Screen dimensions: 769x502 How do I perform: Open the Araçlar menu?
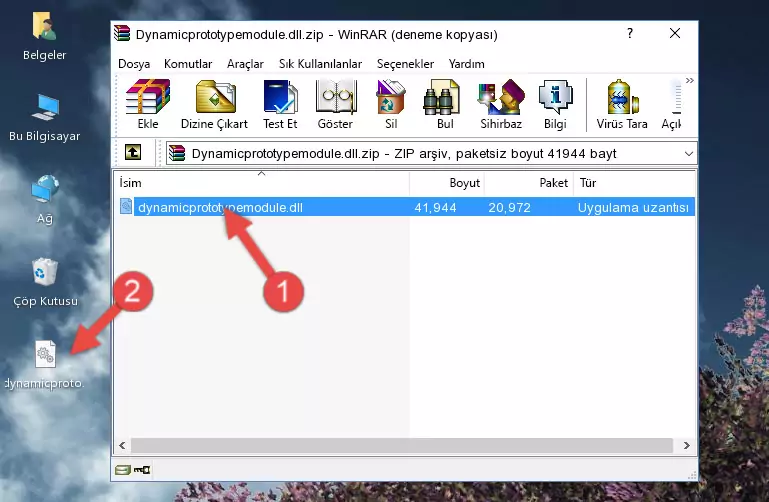point(245,64)
